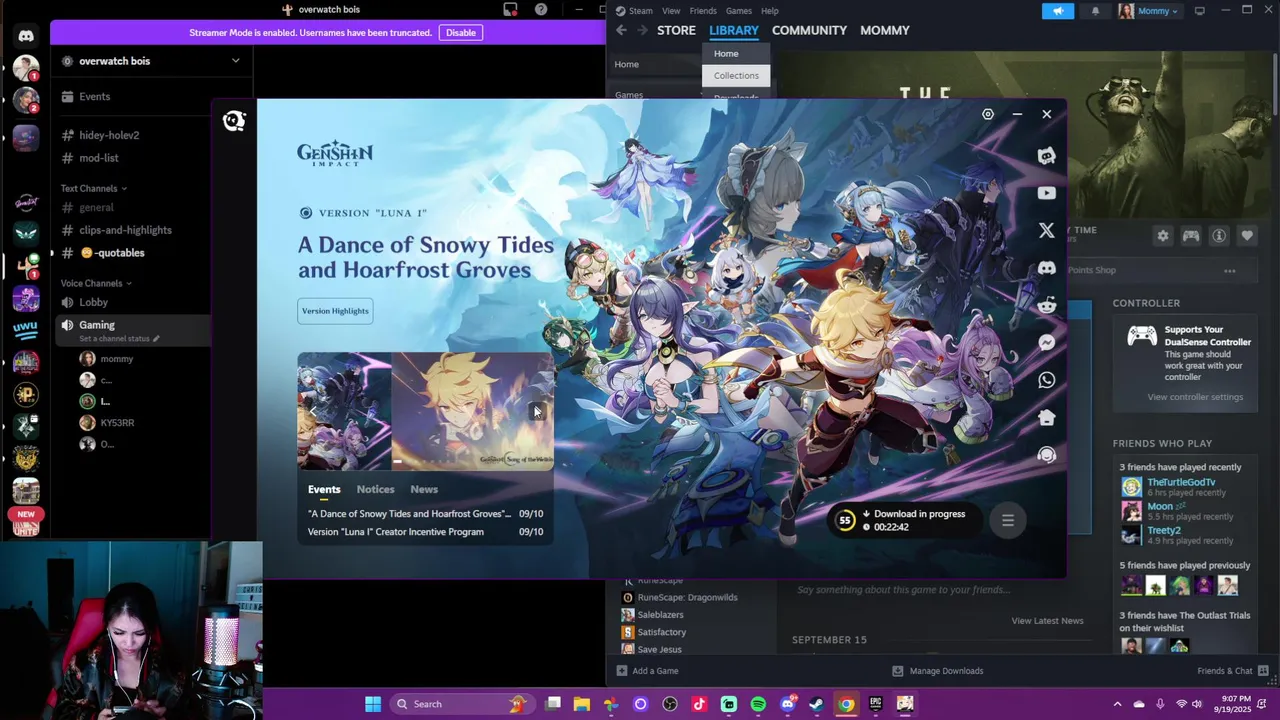Click the 55 percent download progress ring
1280x720 pixels.
[845, 520]
